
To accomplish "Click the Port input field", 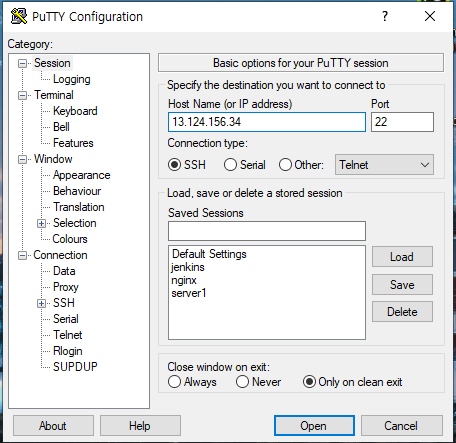I will click(x=402, y=122).
